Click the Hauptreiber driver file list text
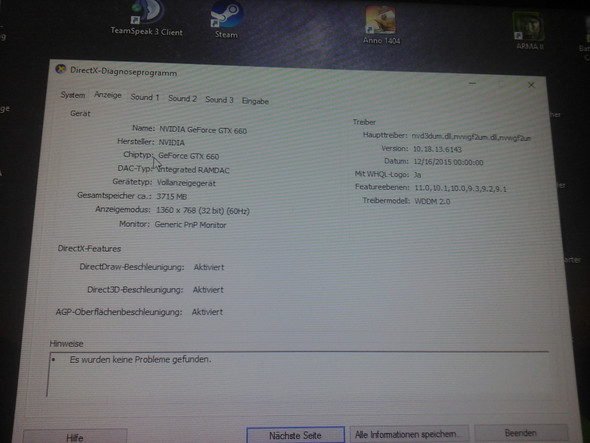The height and width of the screenshot is (443, 590). click(471, 137)
